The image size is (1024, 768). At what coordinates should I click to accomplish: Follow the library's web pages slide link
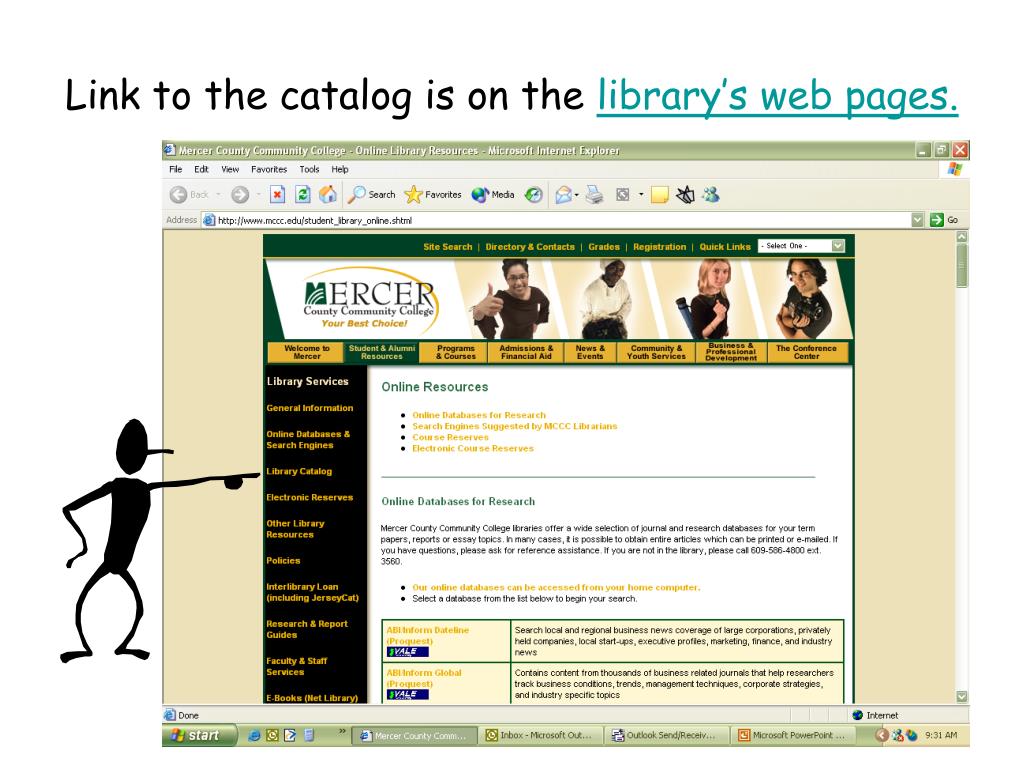[777, 95]
